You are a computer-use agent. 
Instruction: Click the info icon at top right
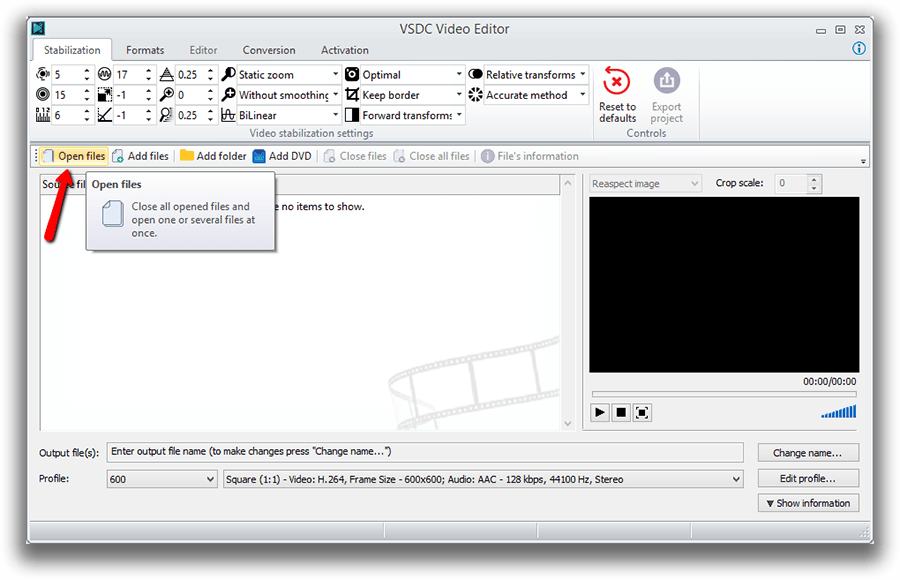click(859, 49)
